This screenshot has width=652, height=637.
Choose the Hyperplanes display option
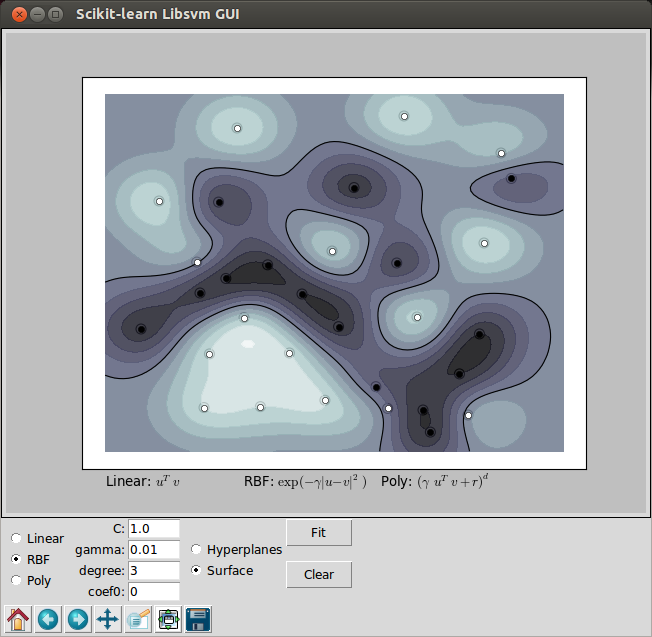coord(196,549)
